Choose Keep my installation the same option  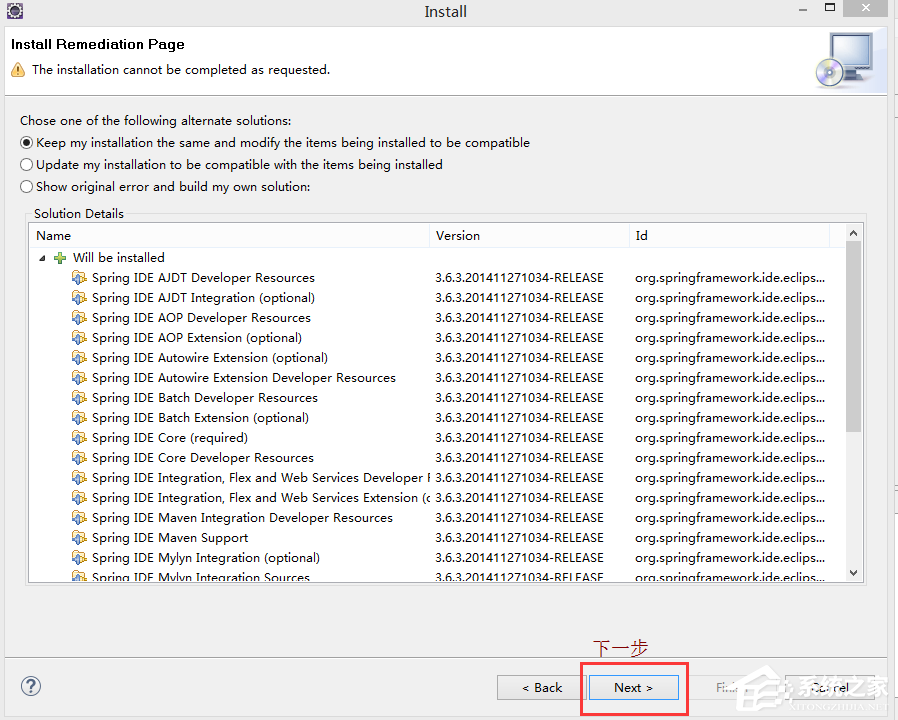pyautogui.click(x=26, y=142)
